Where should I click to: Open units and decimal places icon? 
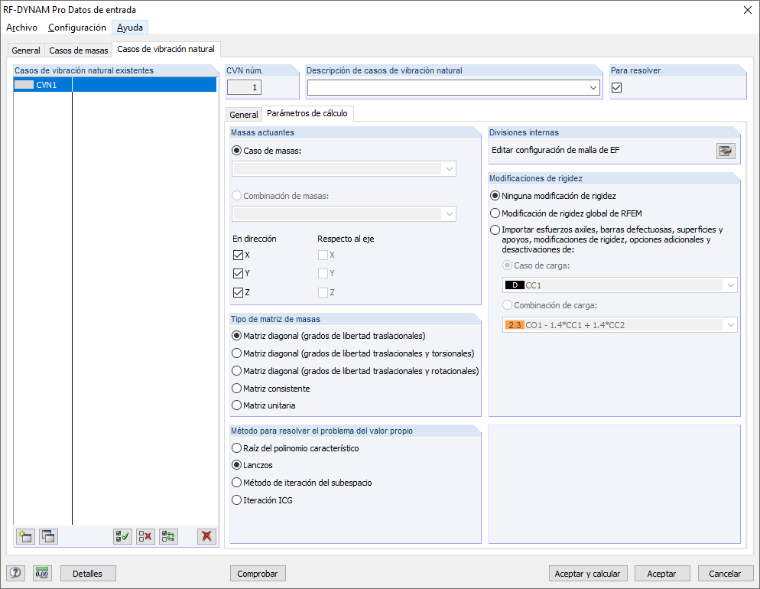click(x=42, y=573)
